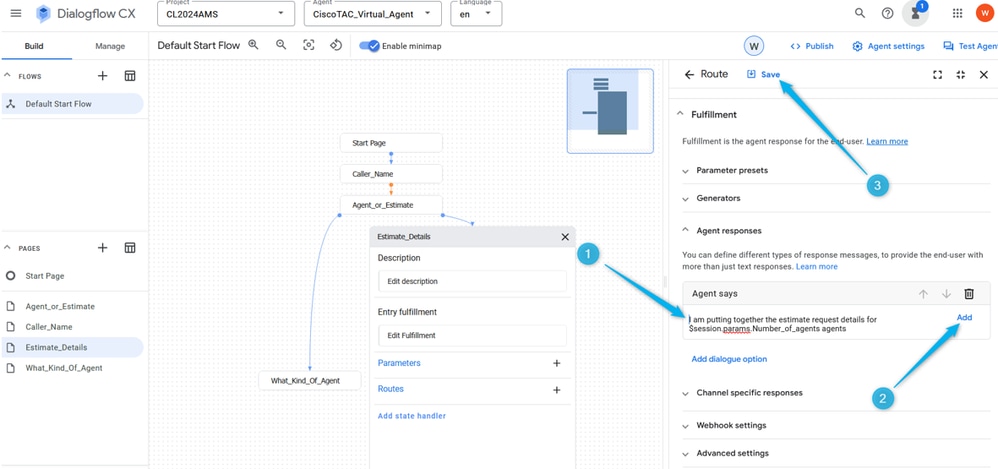Image resolution: width=998 pixels, height=469 pixels.
Task: Click Add state handler
Action: coord(412,416)
